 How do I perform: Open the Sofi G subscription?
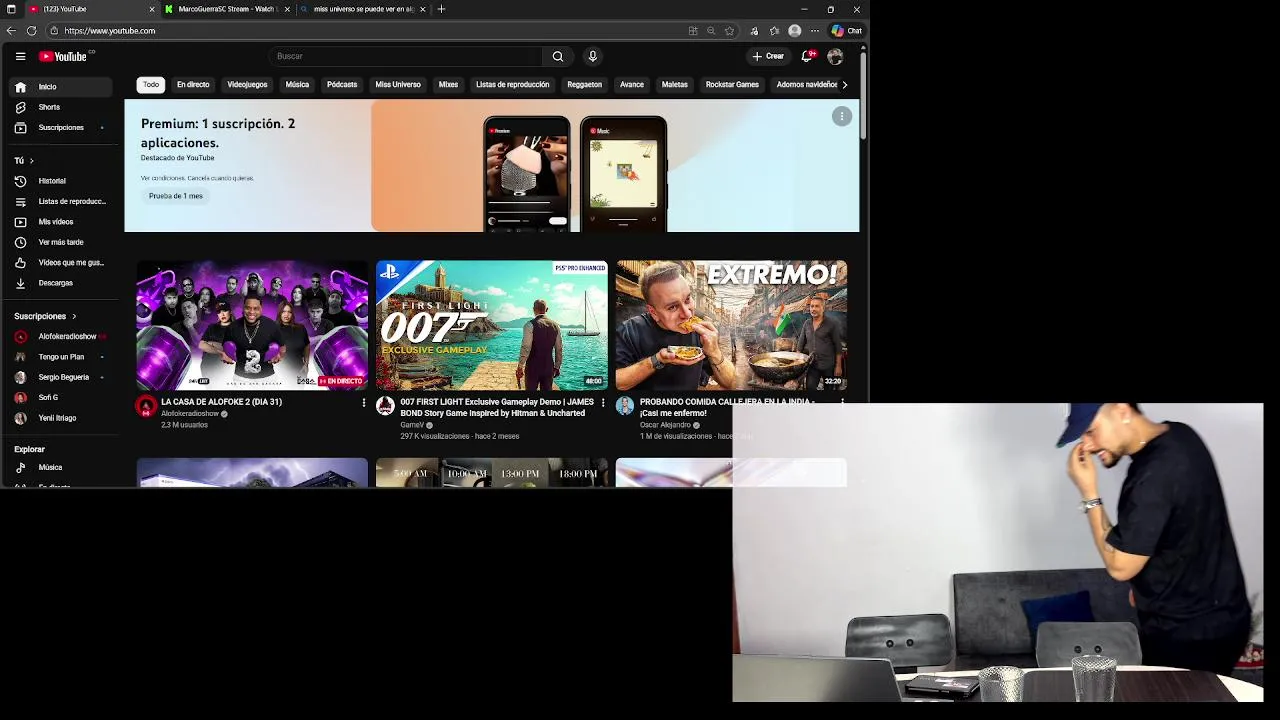coord(62,398)
